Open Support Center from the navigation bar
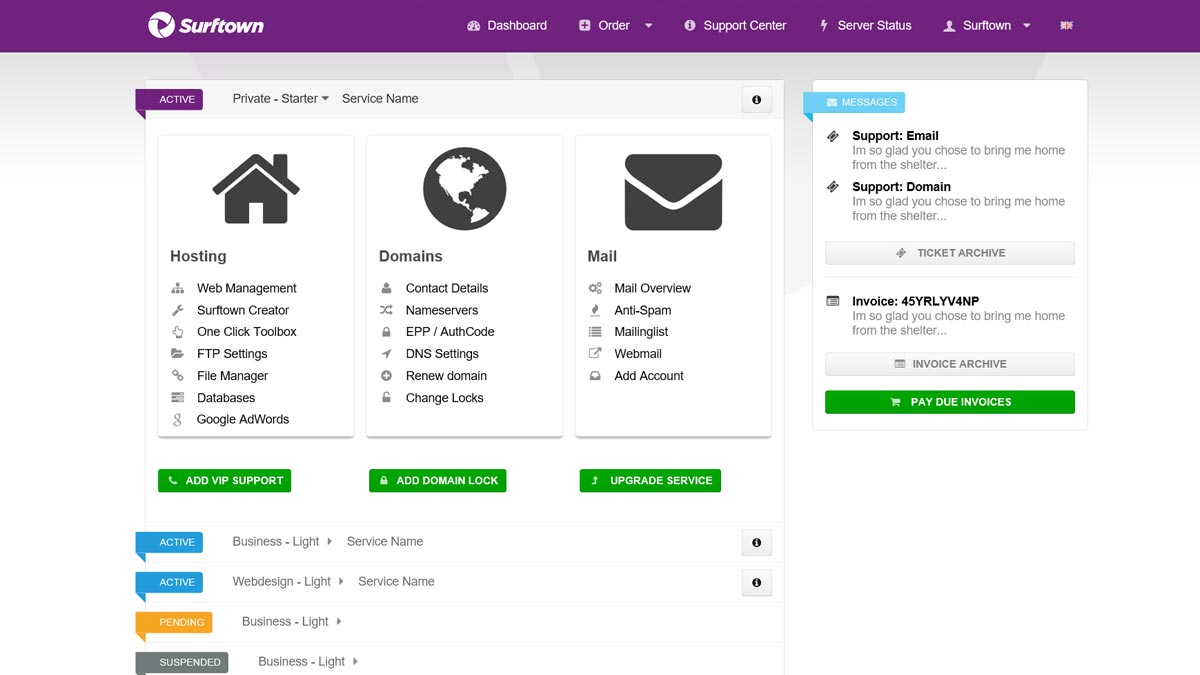 [735, 26]
